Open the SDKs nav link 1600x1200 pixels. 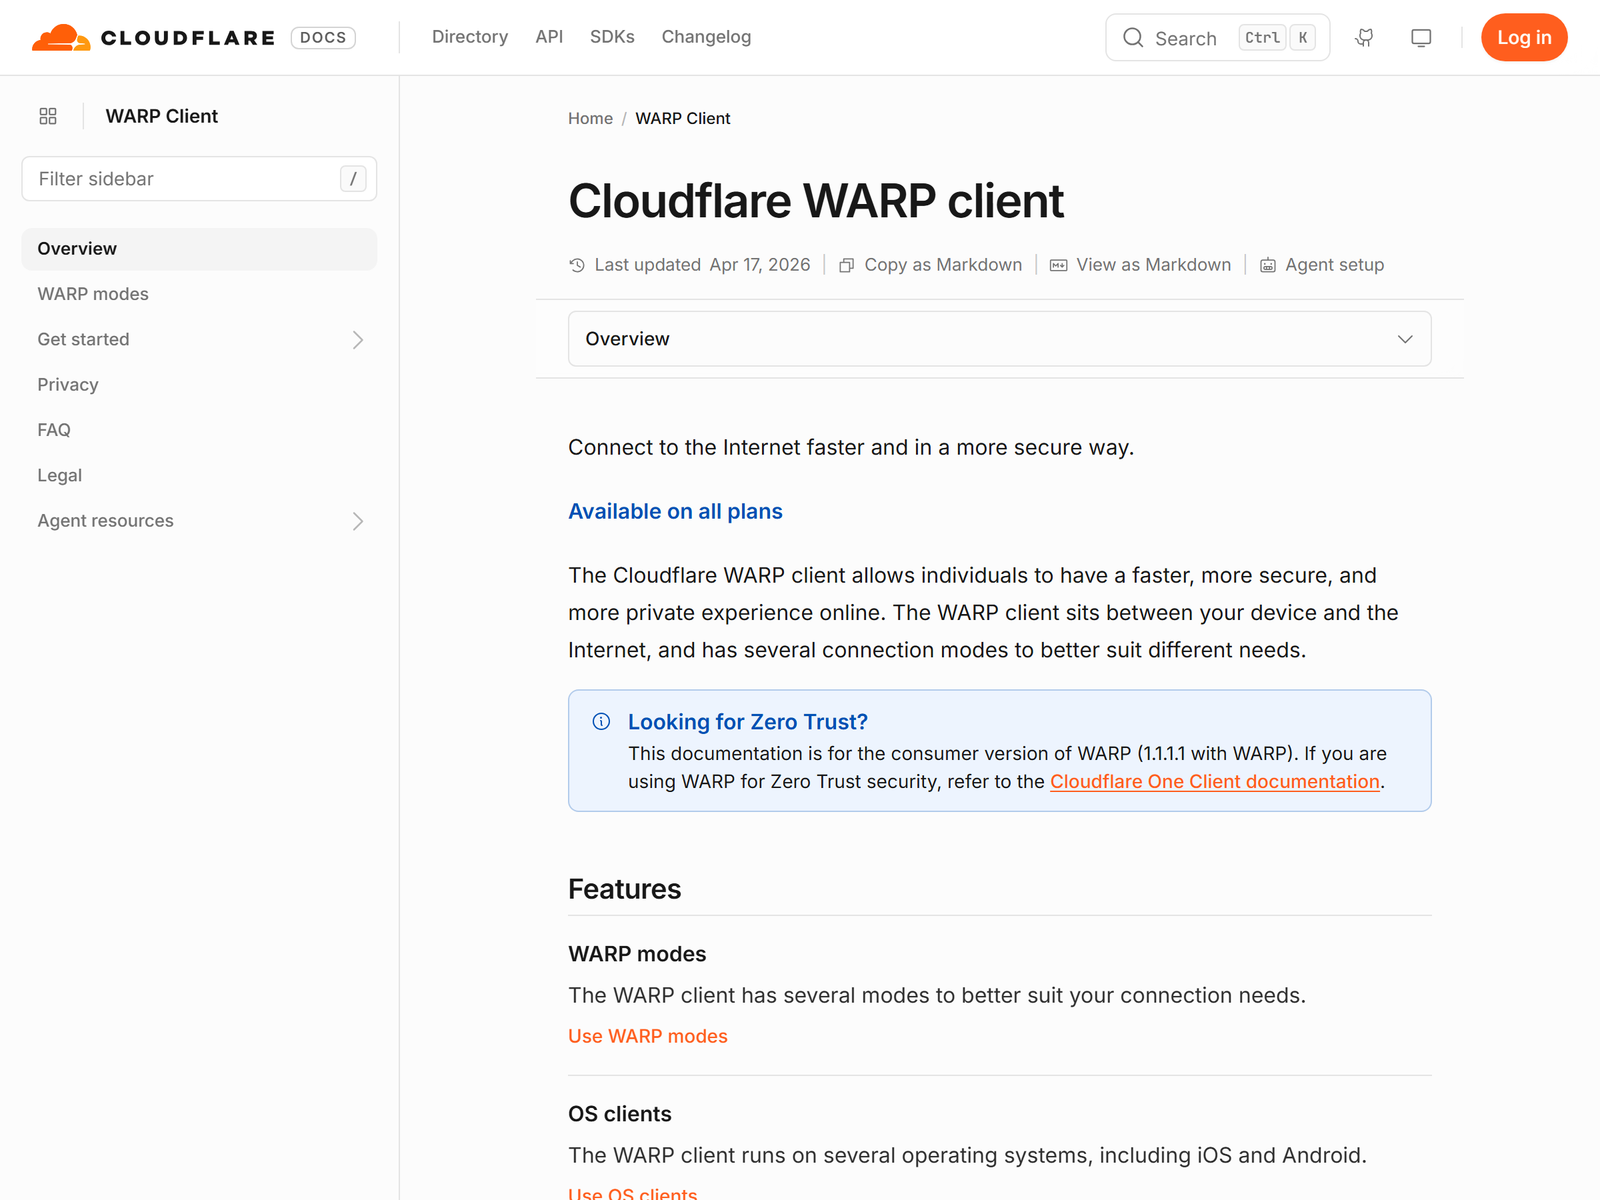[612, 37]
